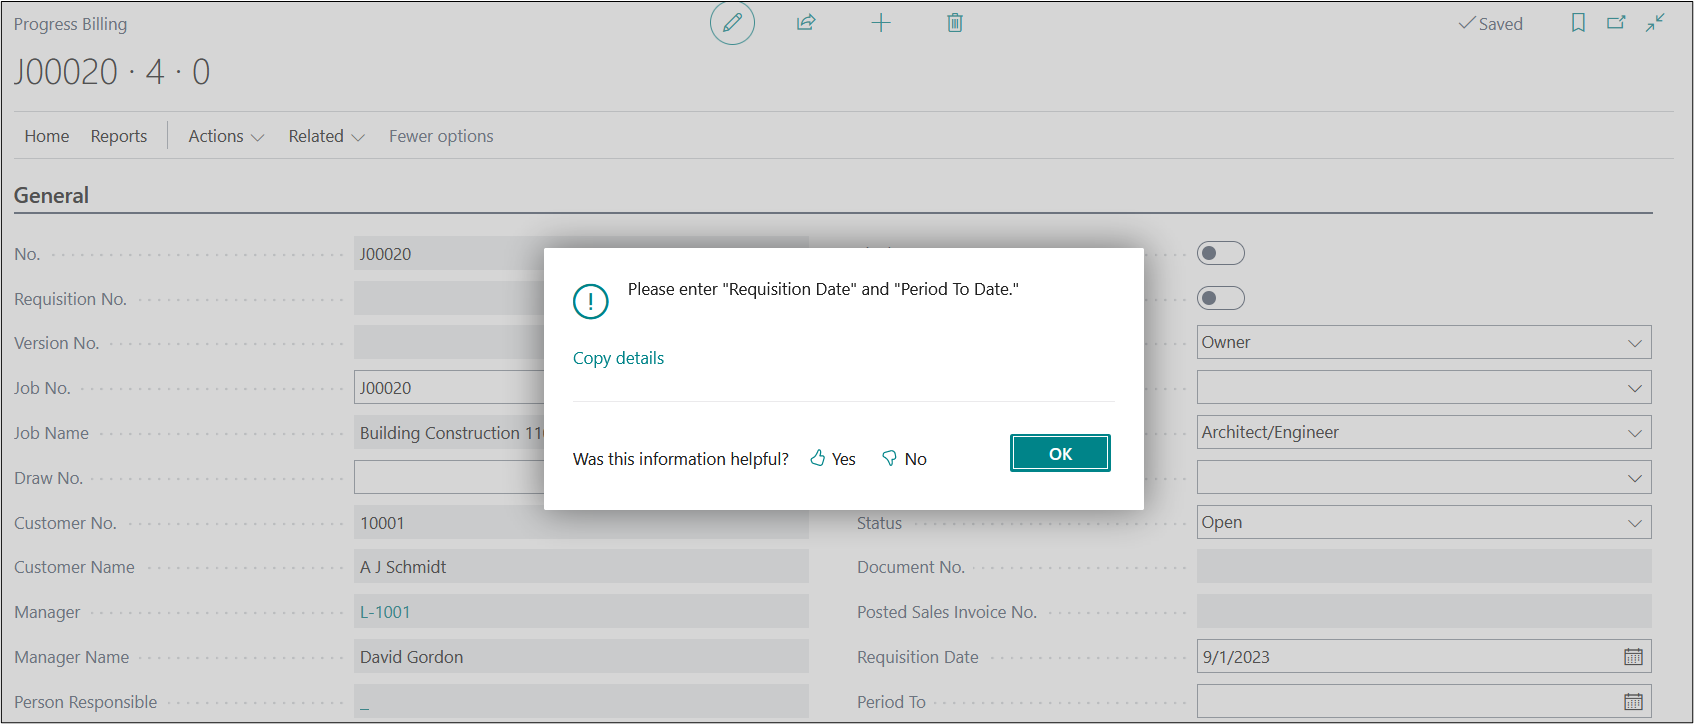Image resolution: width=1694 pixels, height=724 pixels.
Task: Toggle the first switch in General
Action: 1220,253
